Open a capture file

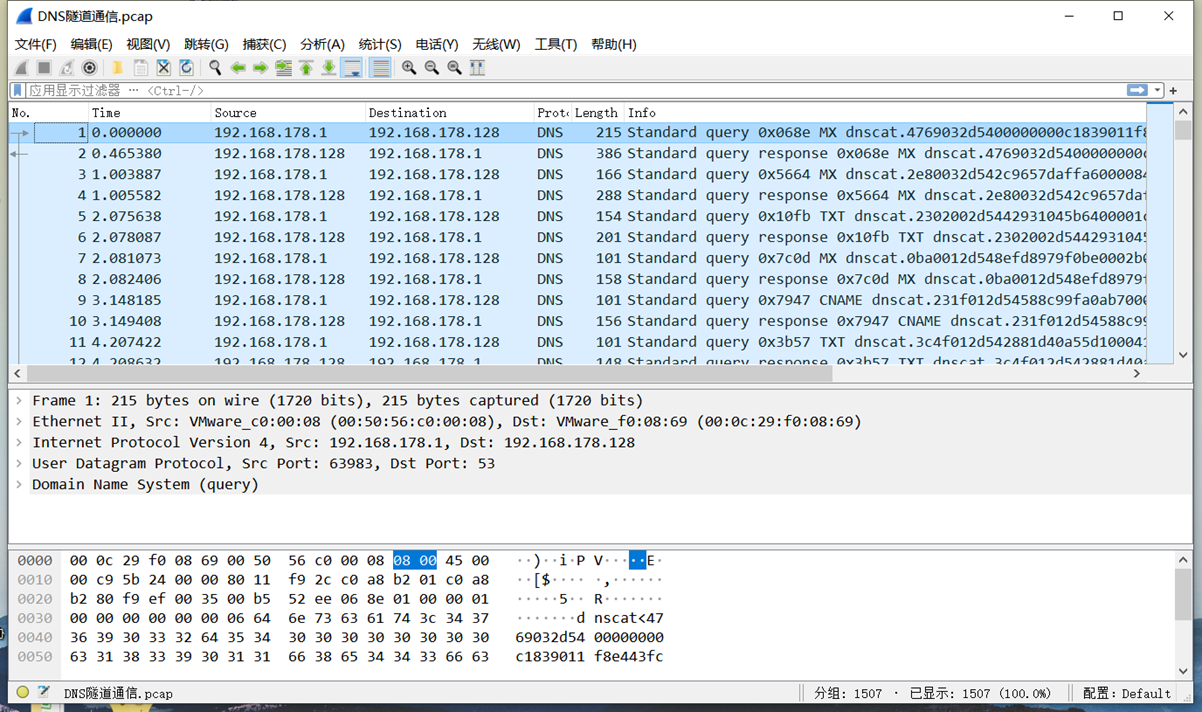(117, 67)
